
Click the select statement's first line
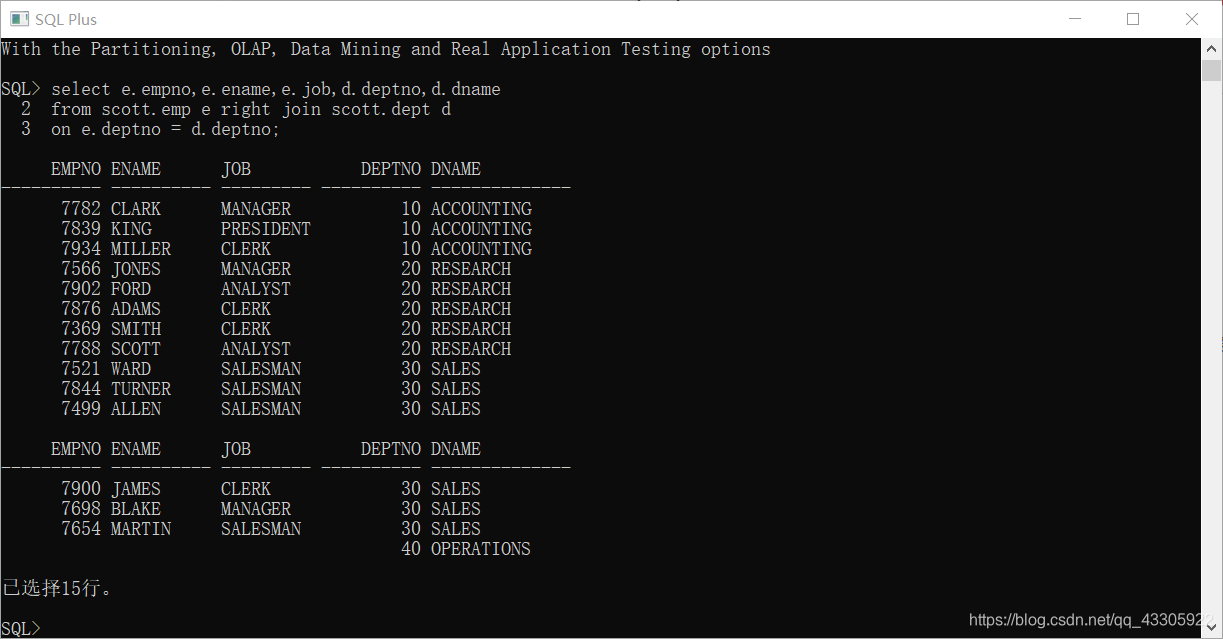(276, 89)
